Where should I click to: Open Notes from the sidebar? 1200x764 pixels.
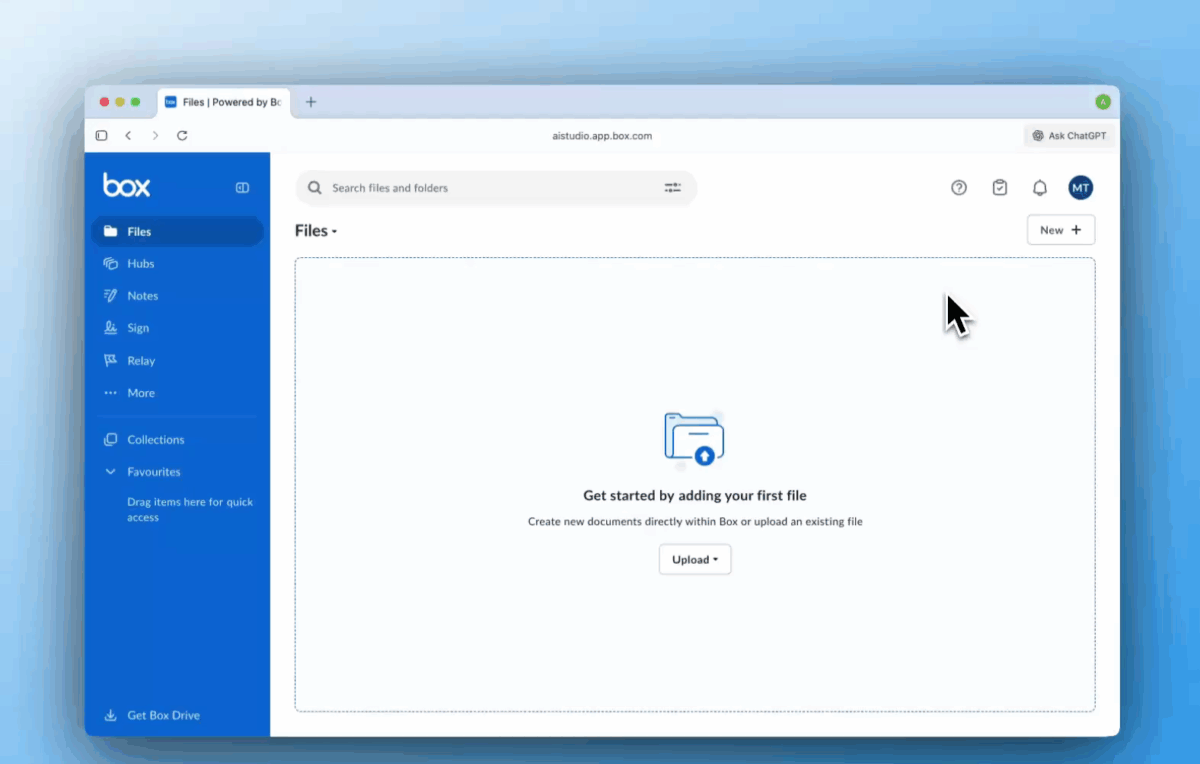pos(142,296)
